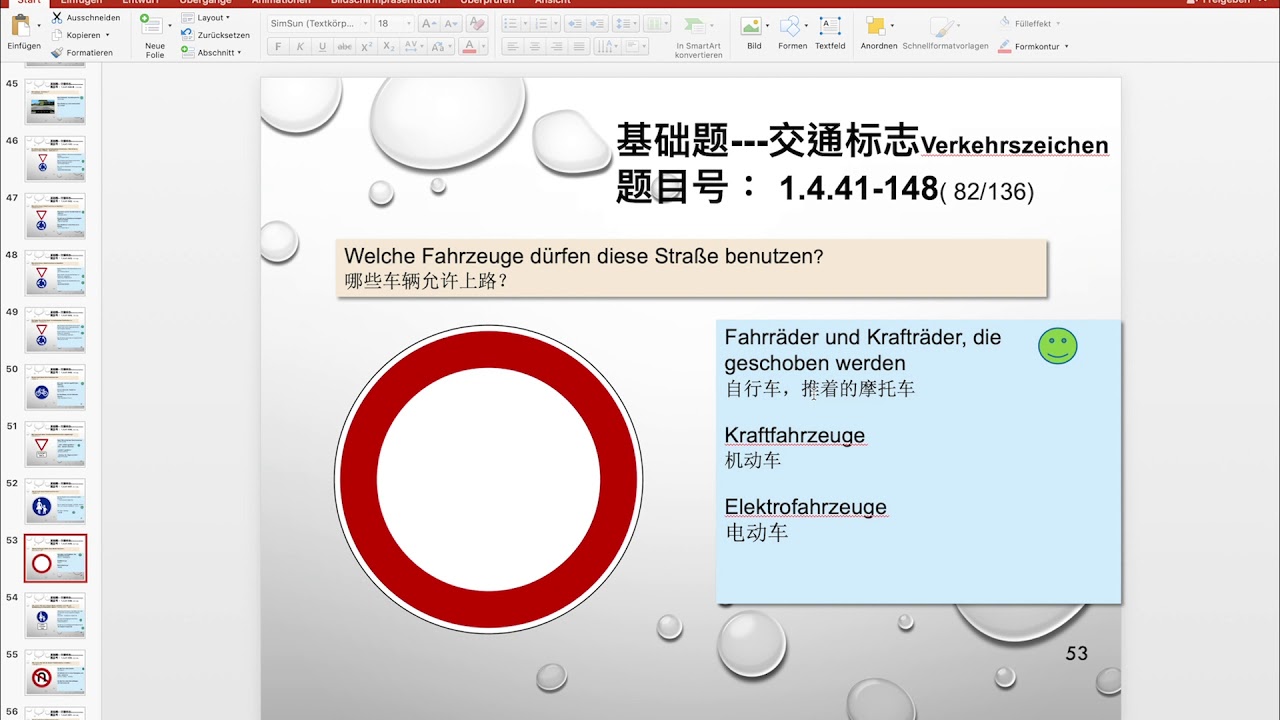The width and height of the screenshot is (1280, 720).
Task: Cut selection with Ausschneiden scissors
Action: point(86,18)
